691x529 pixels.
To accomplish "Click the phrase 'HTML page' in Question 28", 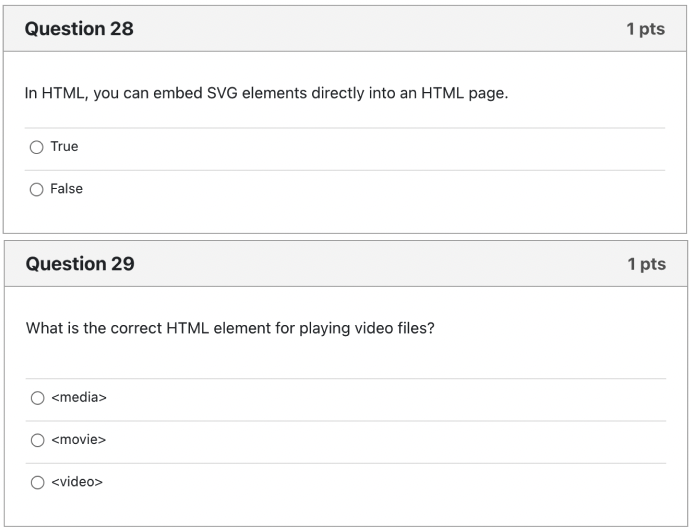I will (464, 93).
